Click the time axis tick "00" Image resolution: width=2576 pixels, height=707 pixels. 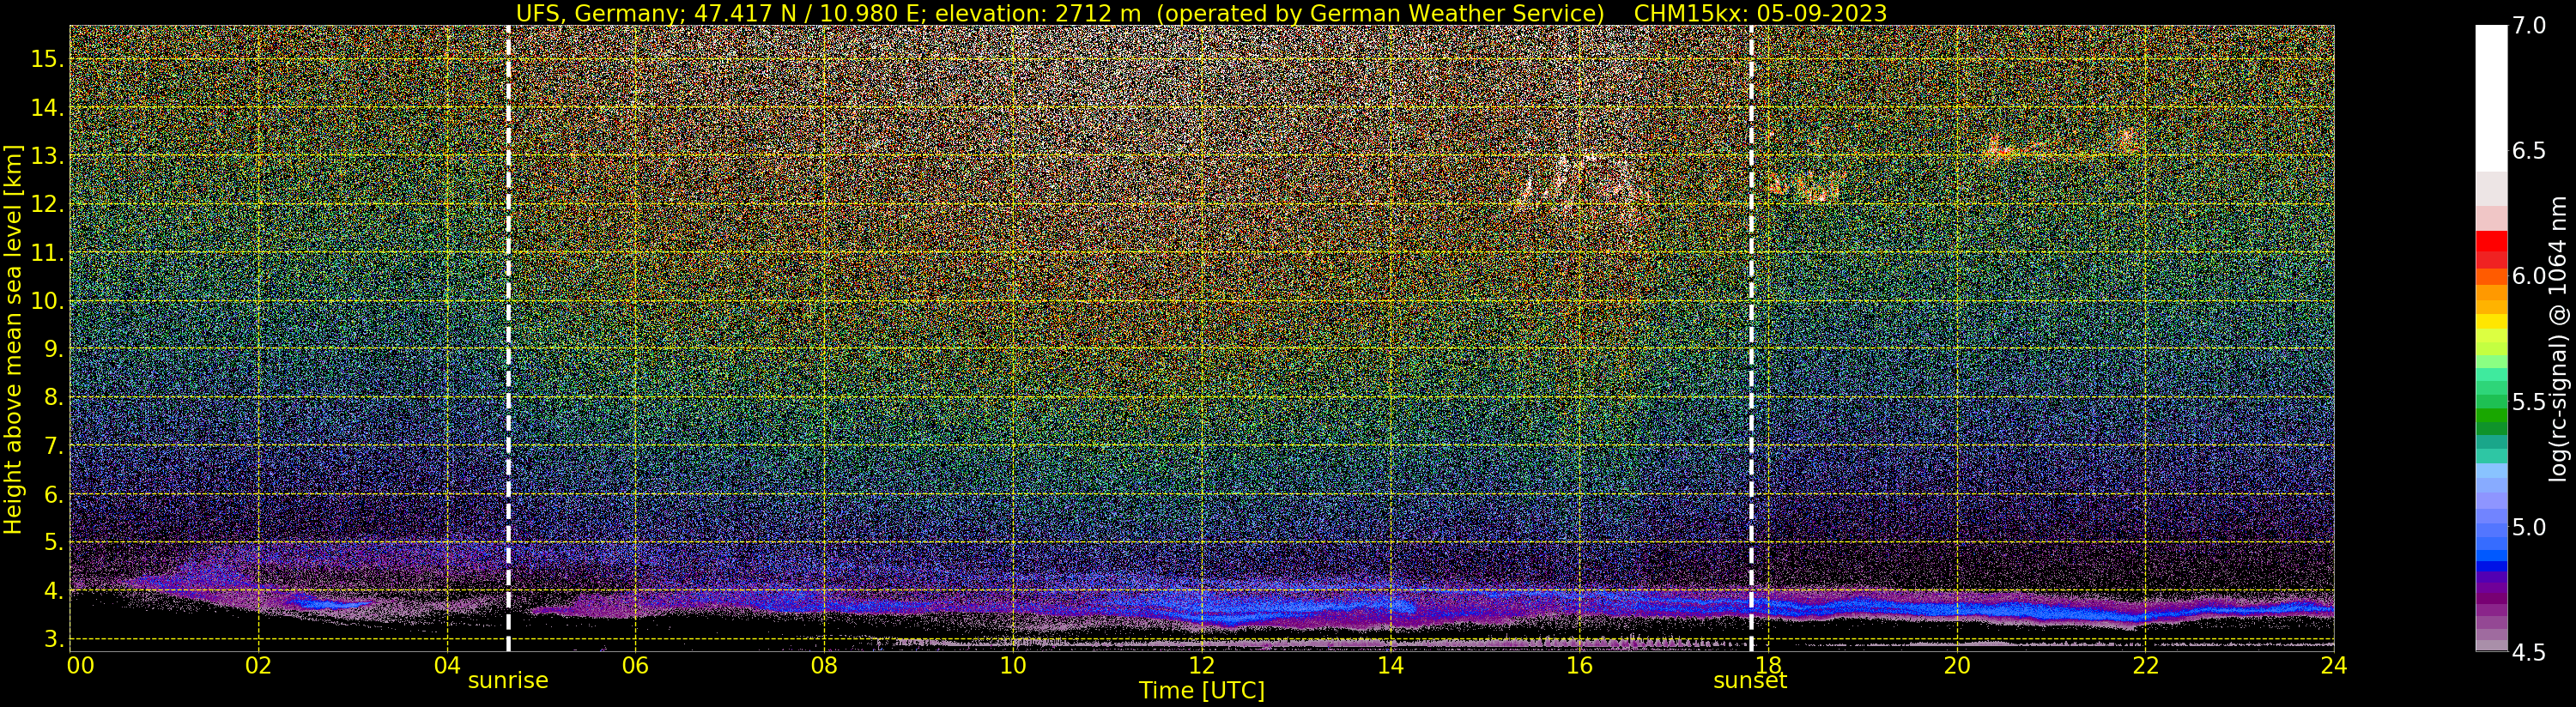coord(80,665)
